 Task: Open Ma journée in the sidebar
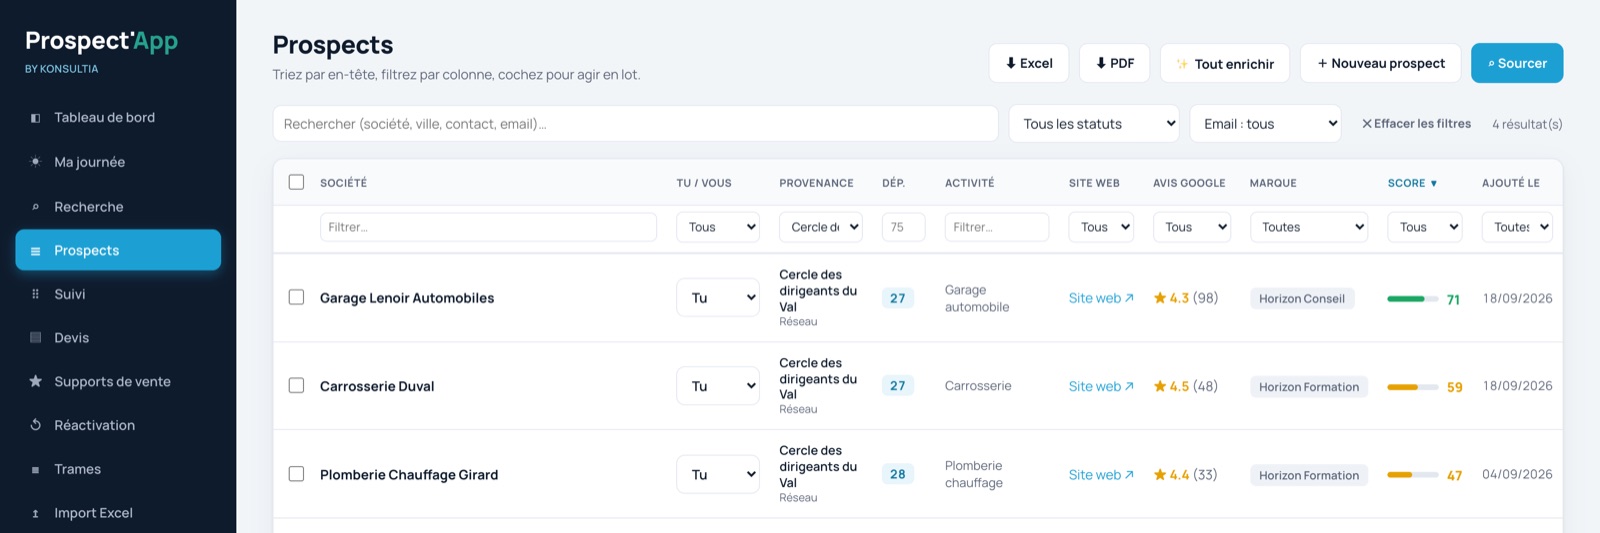click(x=118, y=162)
